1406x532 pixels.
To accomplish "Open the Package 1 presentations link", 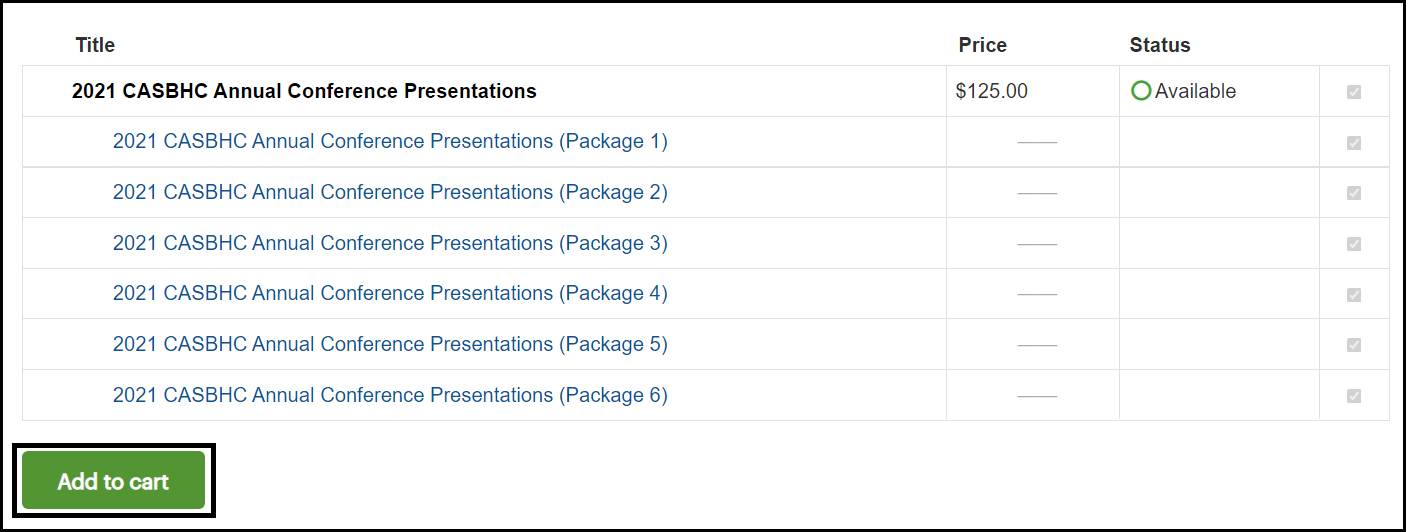I will [x=390, y=142].
